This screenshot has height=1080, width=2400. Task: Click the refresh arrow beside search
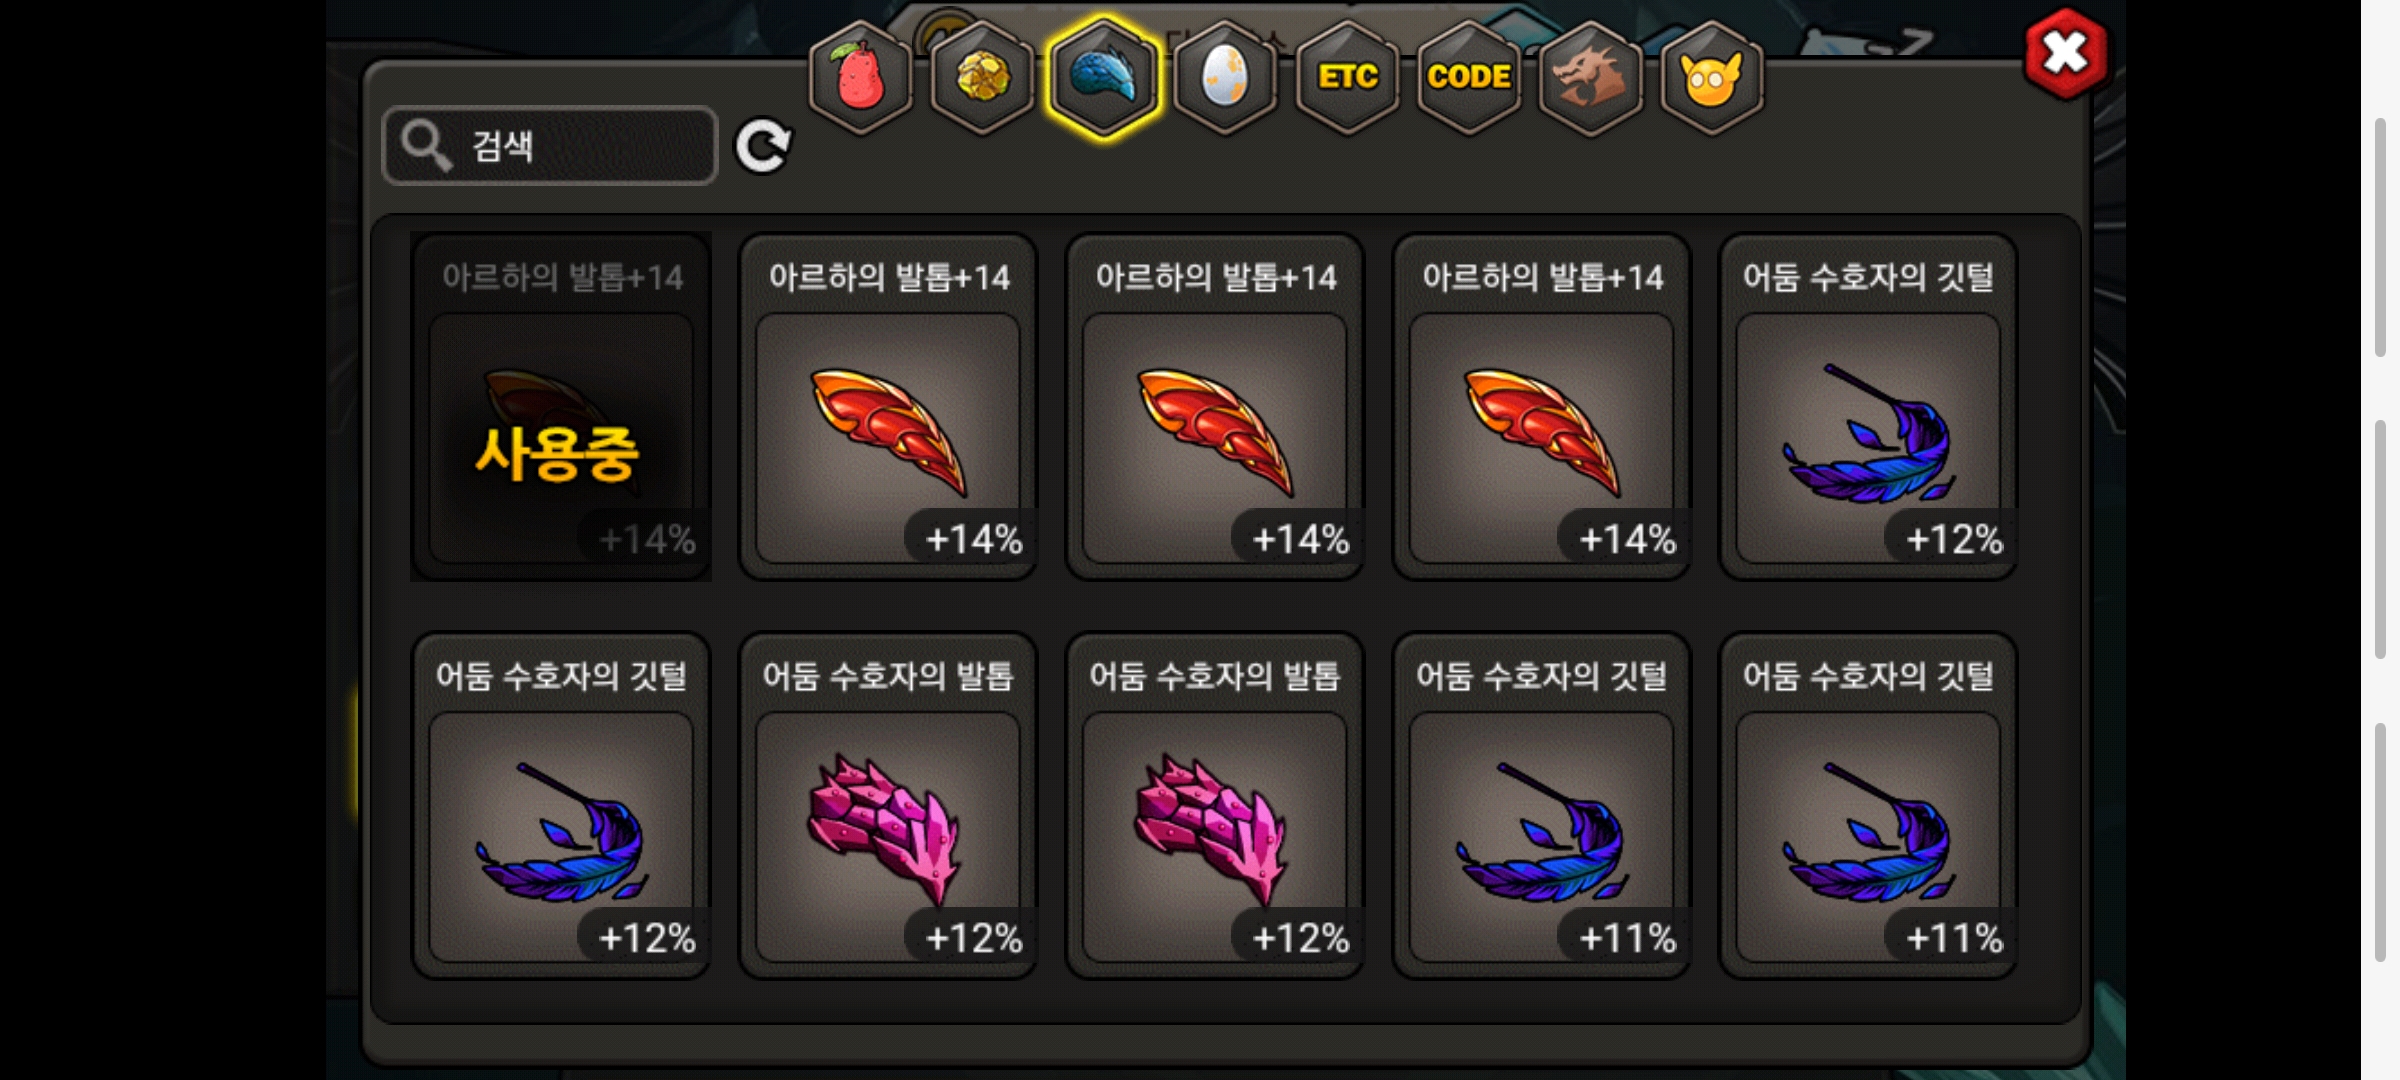point(763,146)
